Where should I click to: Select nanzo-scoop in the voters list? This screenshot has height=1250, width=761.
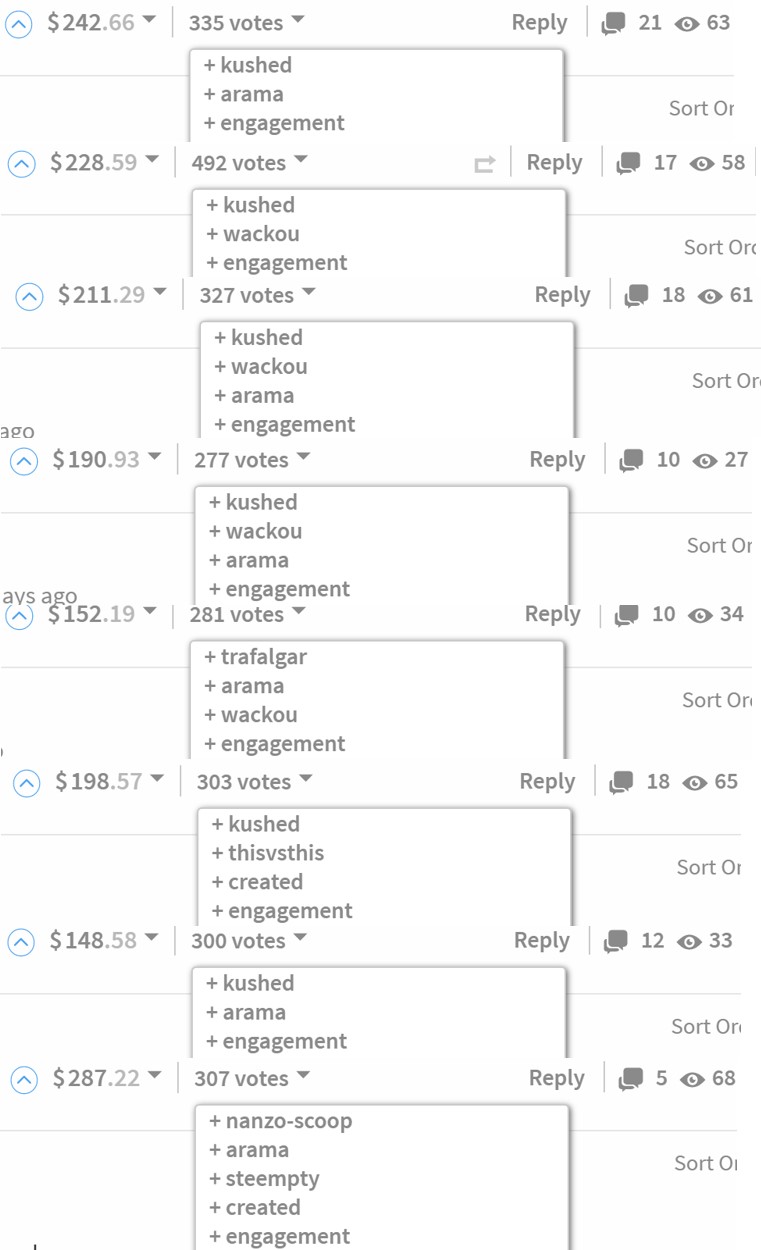point(288,1122)
